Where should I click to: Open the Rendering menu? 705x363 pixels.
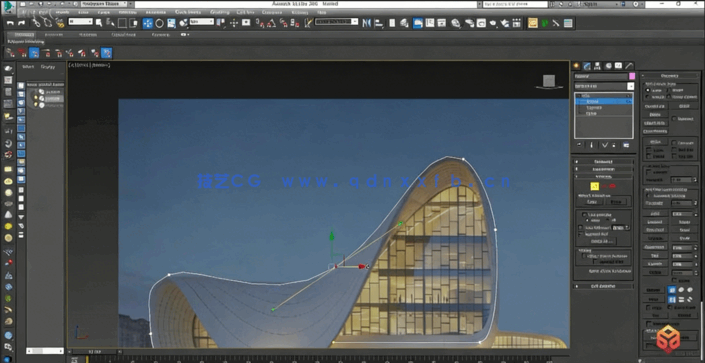pyautogui.click(x=219, y=12)
